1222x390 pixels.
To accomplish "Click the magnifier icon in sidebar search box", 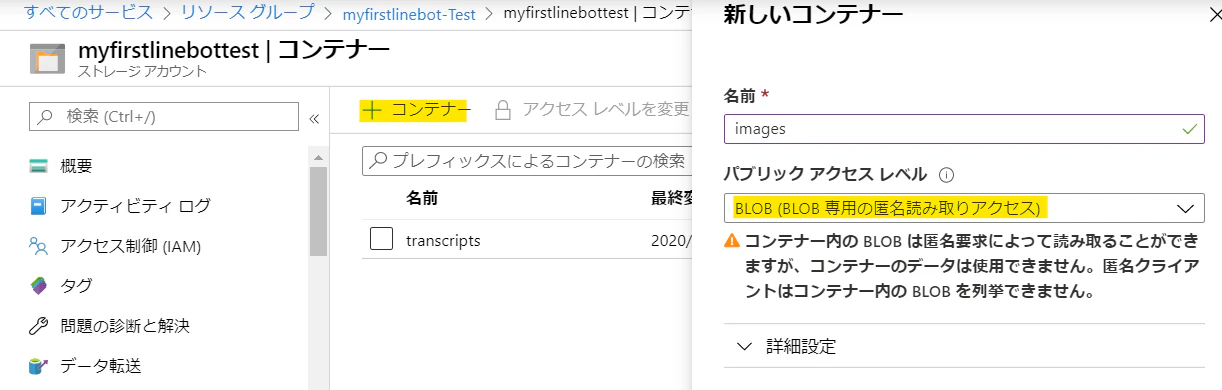I will pyautogui.click(x=45, y=116).
